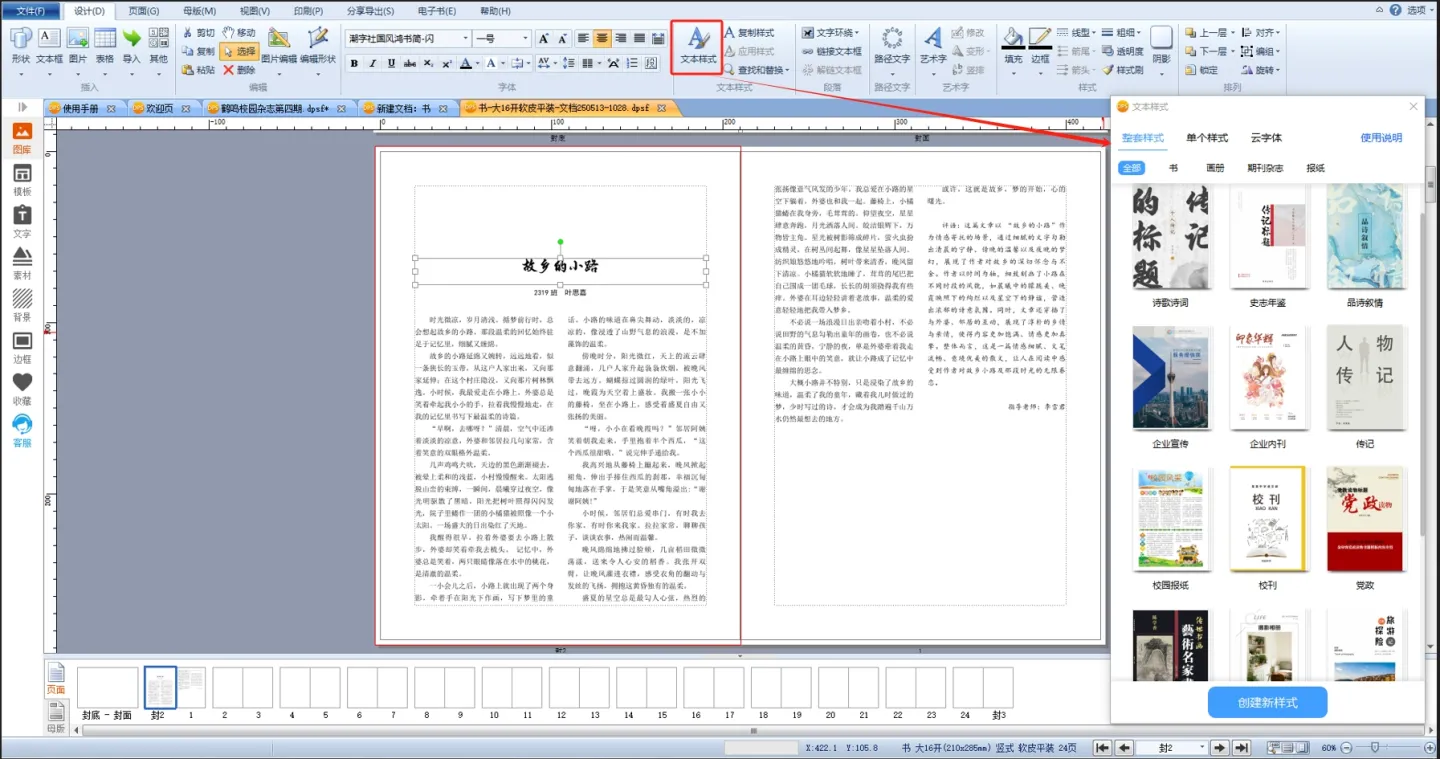The image size is (1440, 759).
Task: Open 图库 in the left sidebar
Action: point(22,138)
